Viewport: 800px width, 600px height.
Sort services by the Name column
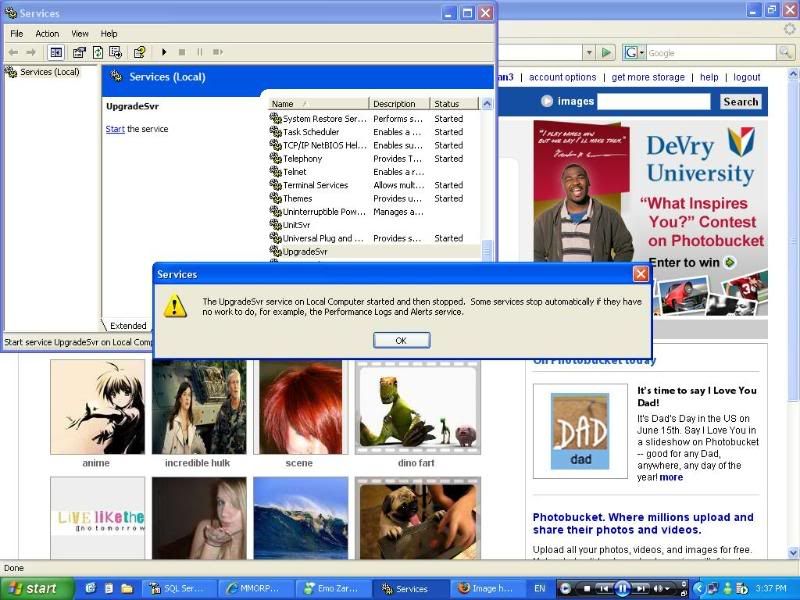click(x=317, y=104)
